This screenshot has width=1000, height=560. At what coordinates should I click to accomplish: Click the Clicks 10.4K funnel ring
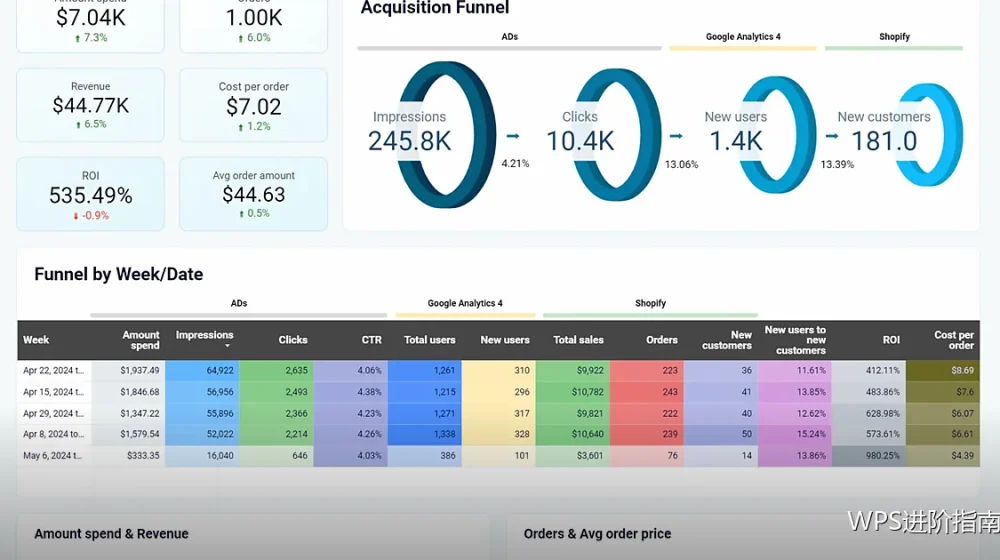(x=615, y=135)
